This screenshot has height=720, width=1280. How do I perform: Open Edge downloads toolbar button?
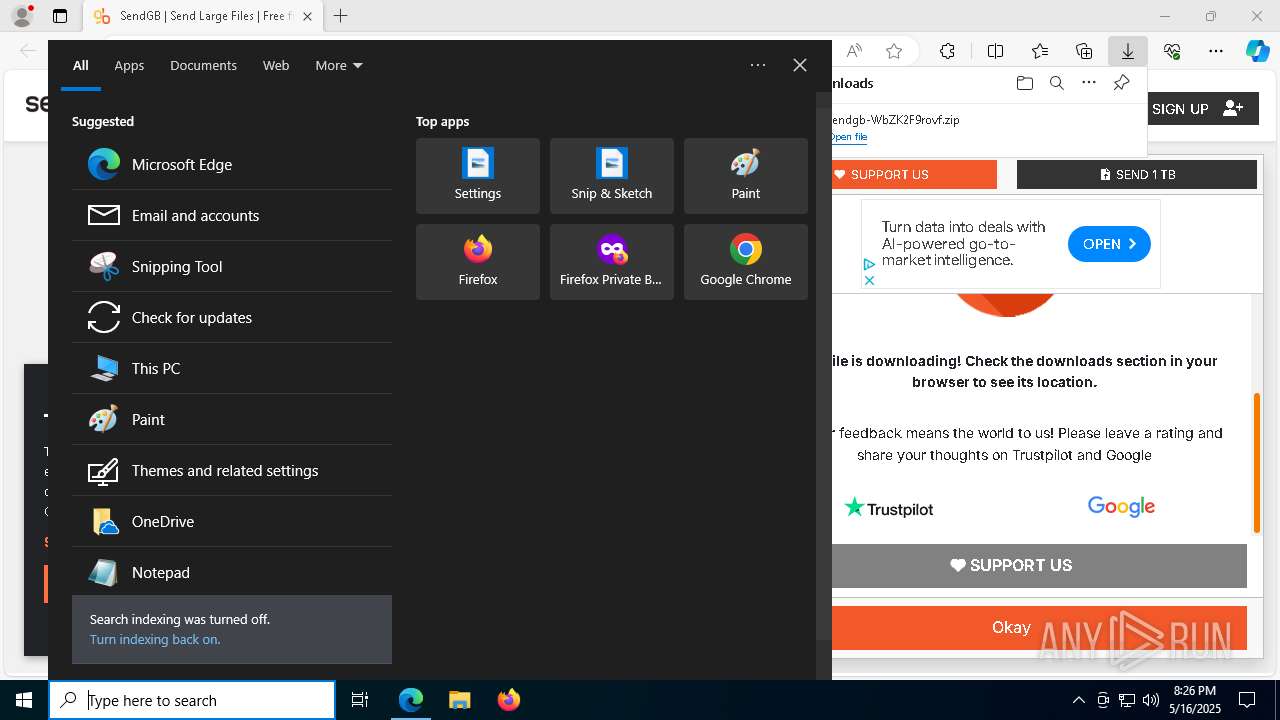[1127, 50]
